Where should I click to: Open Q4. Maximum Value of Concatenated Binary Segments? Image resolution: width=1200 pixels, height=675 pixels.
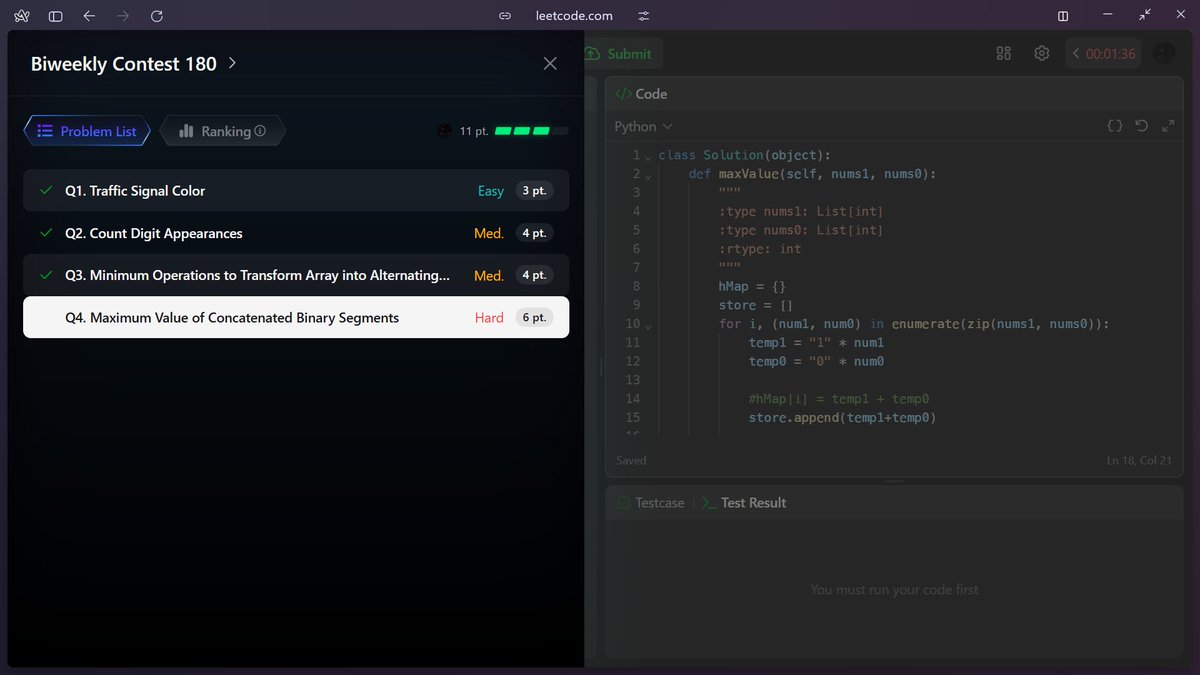pos(296,317)
